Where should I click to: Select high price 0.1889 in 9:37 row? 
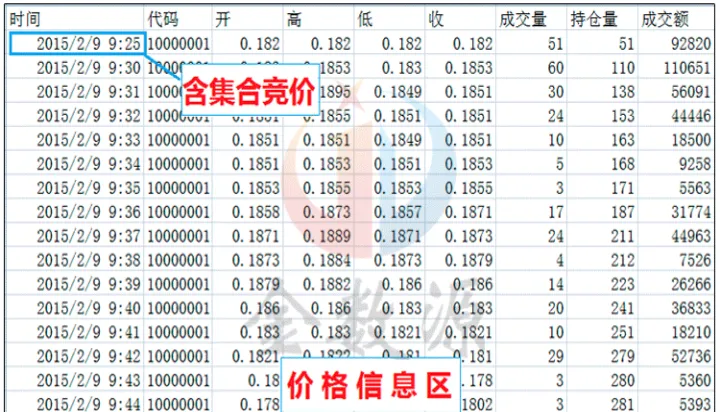(326, 236)
